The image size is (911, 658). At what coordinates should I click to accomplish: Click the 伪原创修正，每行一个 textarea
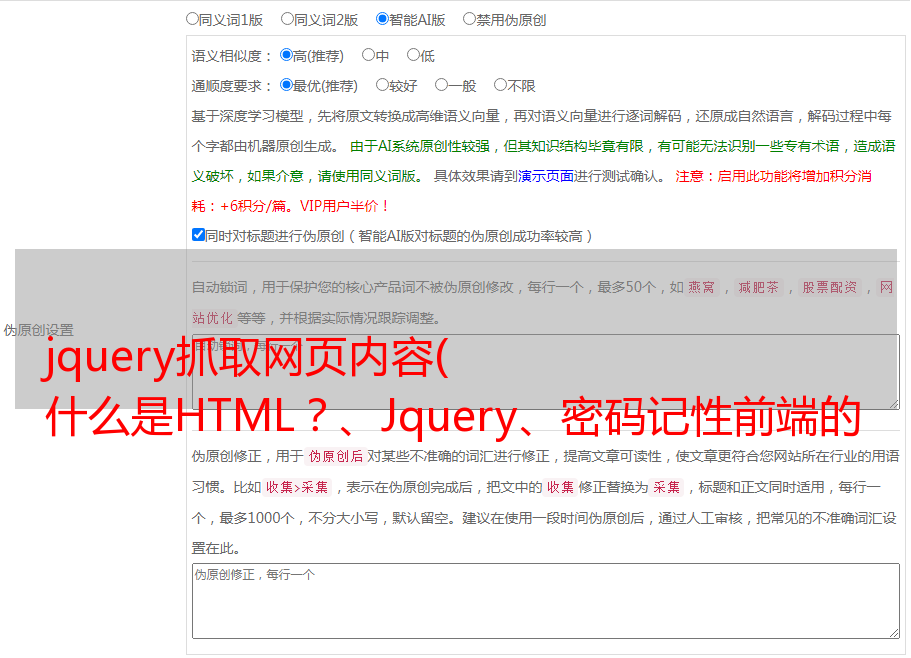click(x=546, y=601)
